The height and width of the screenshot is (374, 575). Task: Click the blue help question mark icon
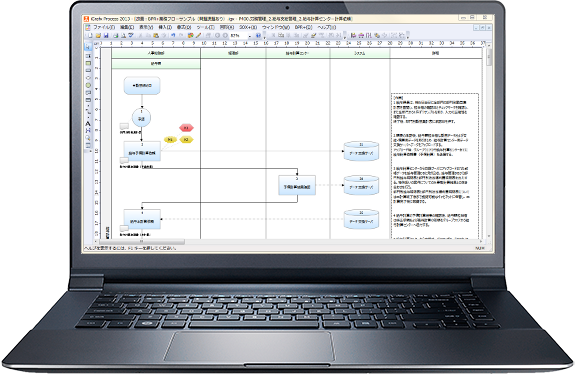click(x=258, y=35)
